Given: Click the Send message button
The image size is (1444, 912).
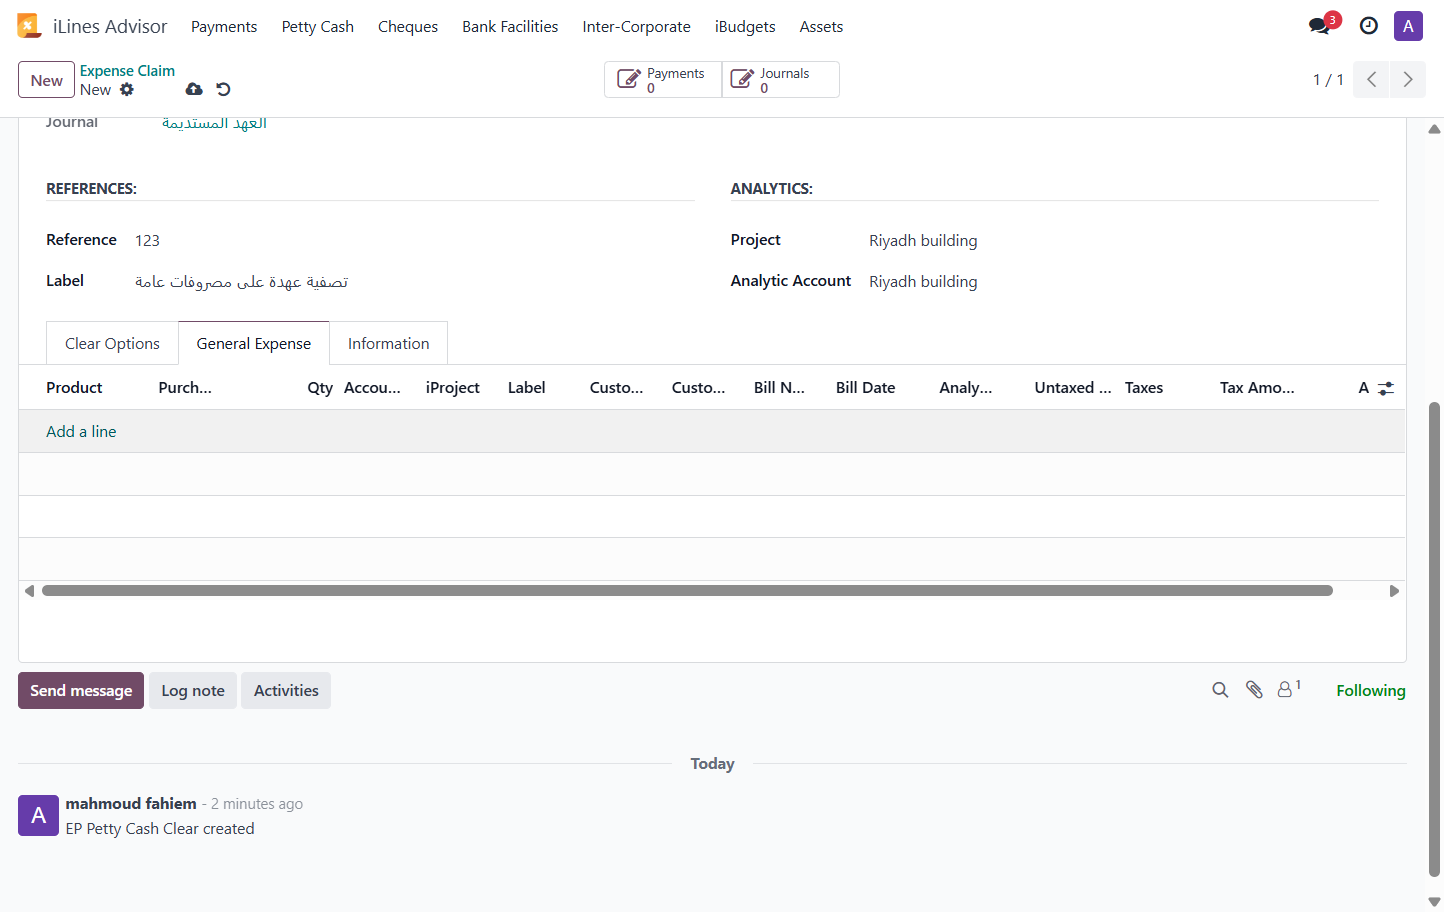Looking at the screenshot, I should tap(81, 690).
